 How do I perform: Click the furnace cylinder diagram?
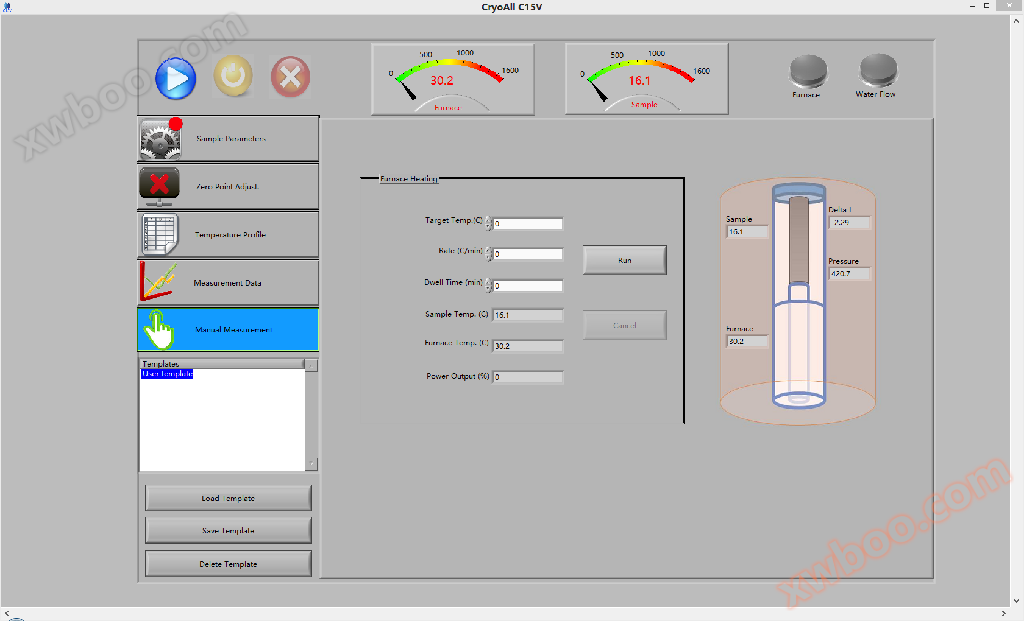point(798,300)
